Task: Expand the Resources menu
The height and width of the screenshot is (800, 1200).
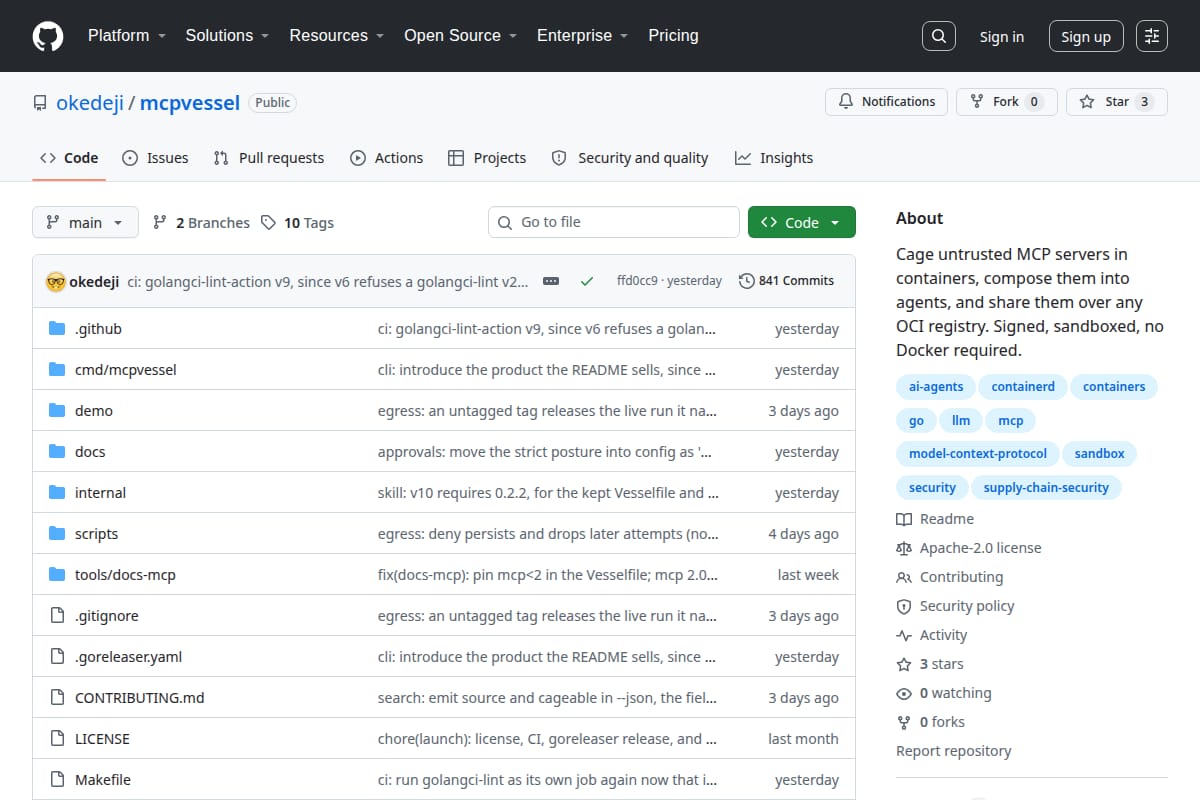Action: (337, 35)
